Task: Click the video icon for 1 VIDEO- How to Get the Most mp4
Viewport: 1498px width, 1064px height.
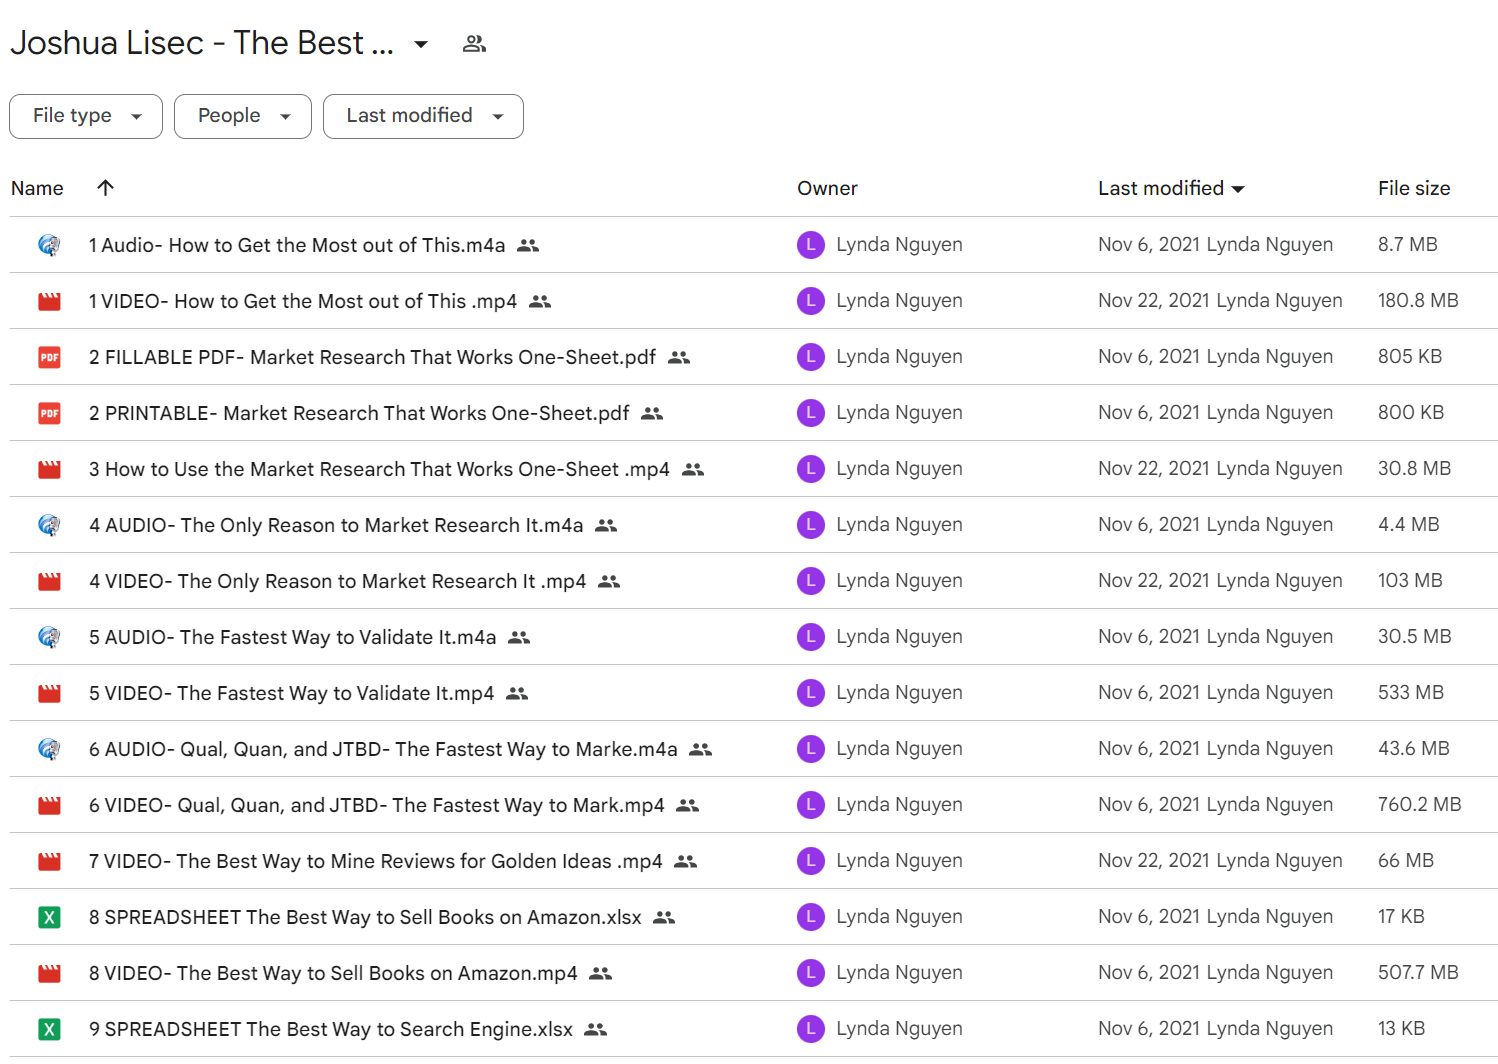Action: click(49, 301)
